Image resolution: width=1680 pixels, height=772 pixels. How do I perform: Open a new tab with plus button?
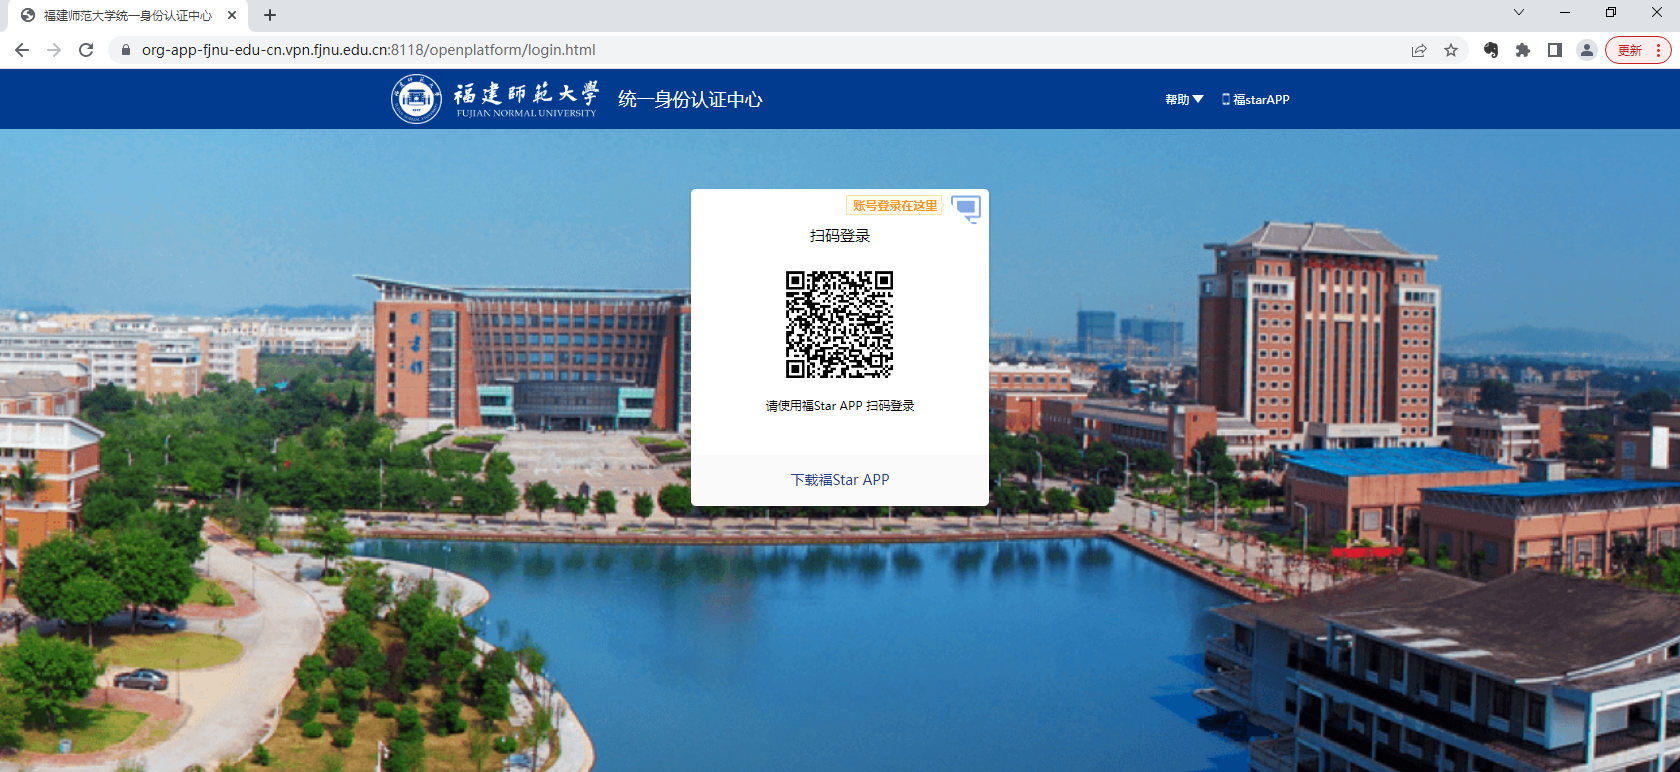(x=270, y=15)
